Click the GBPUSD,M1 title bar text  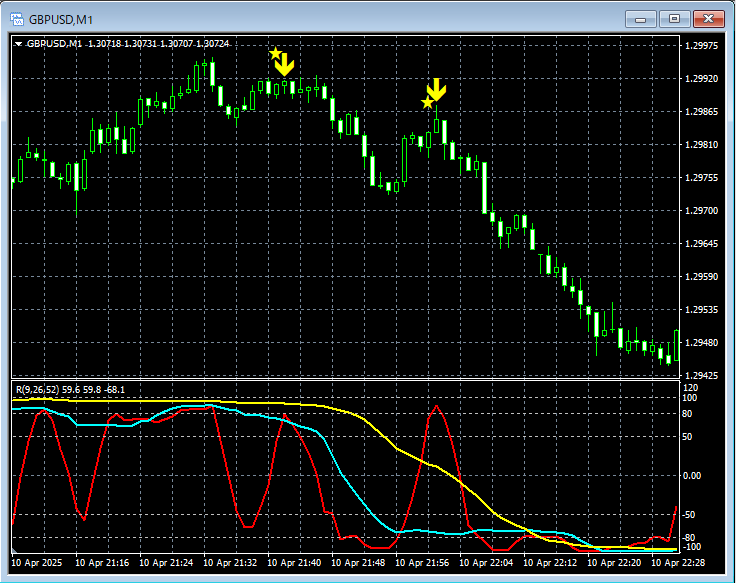(x=61, y=20)
